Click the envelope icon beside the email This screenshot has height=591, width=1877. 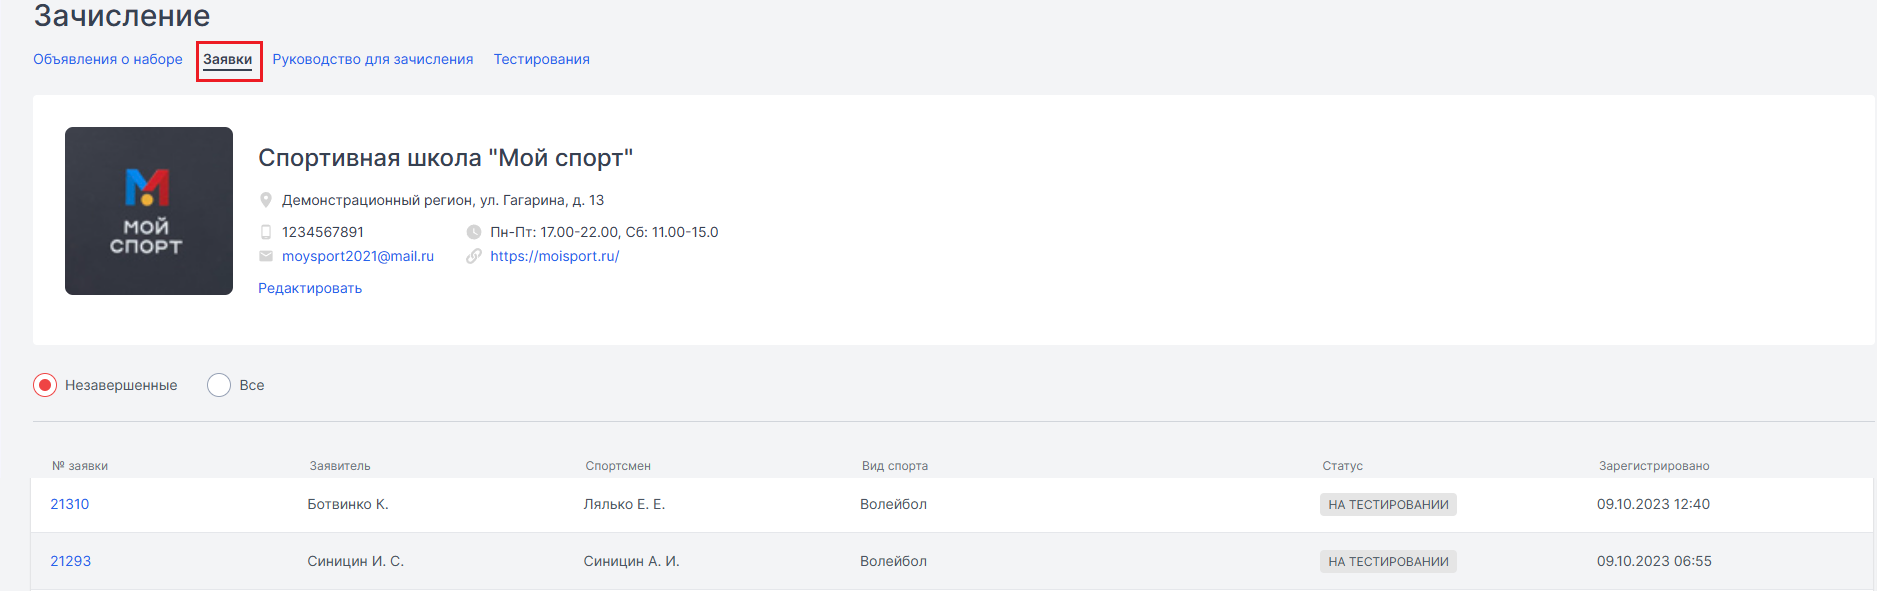[266, 256]
